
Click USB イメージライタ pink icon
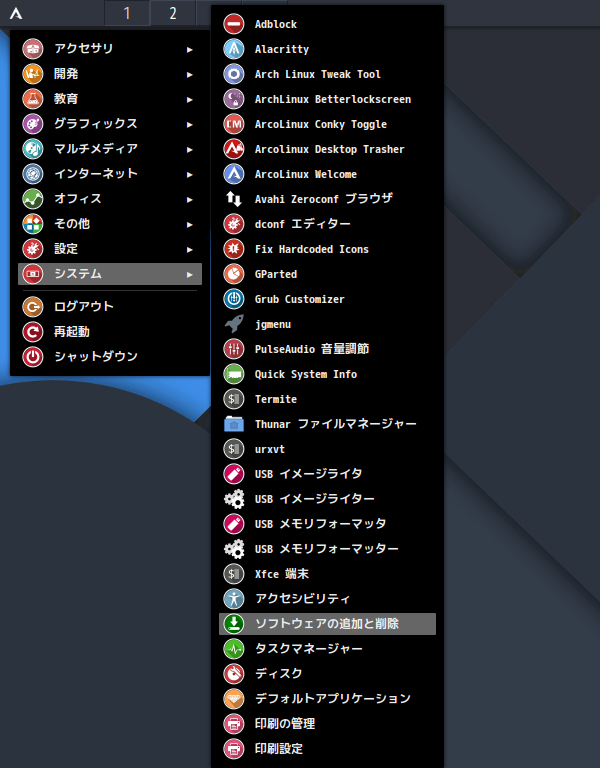(x=234, y=474)
